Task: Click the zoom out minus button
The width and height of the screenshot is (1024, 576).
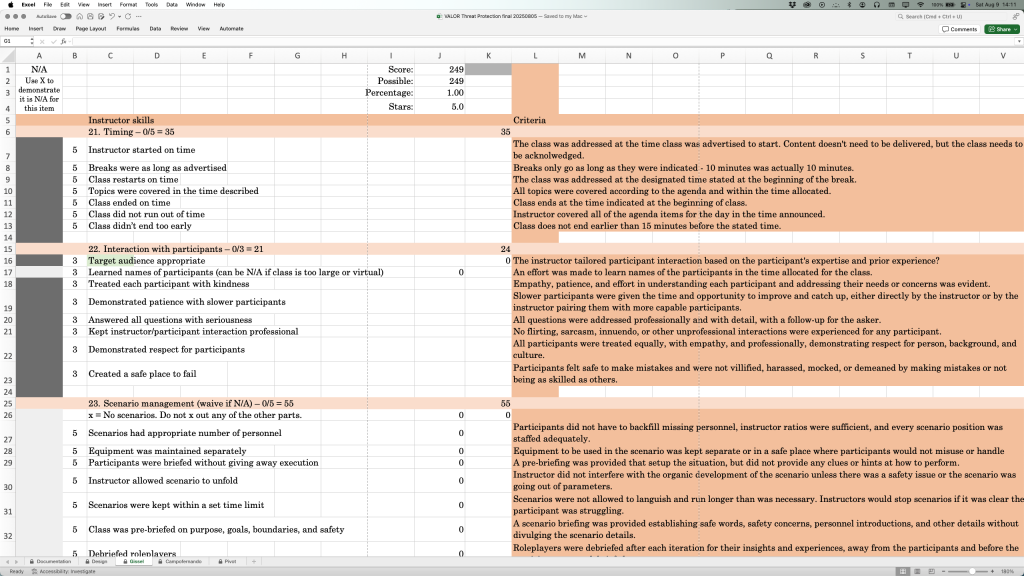Action: coord(944,571)
